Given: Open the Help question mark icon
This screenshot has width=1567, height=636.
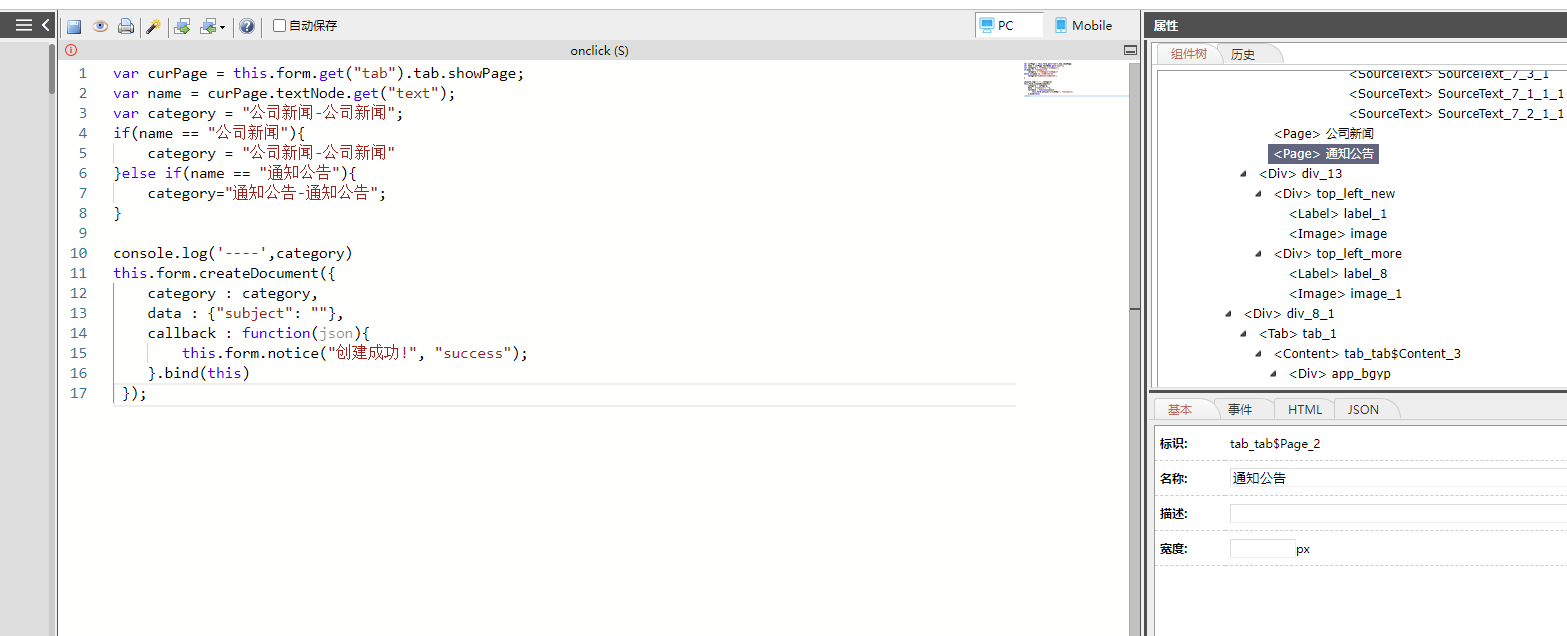Looking at the screenshot, I should click(x=247, y=26).
